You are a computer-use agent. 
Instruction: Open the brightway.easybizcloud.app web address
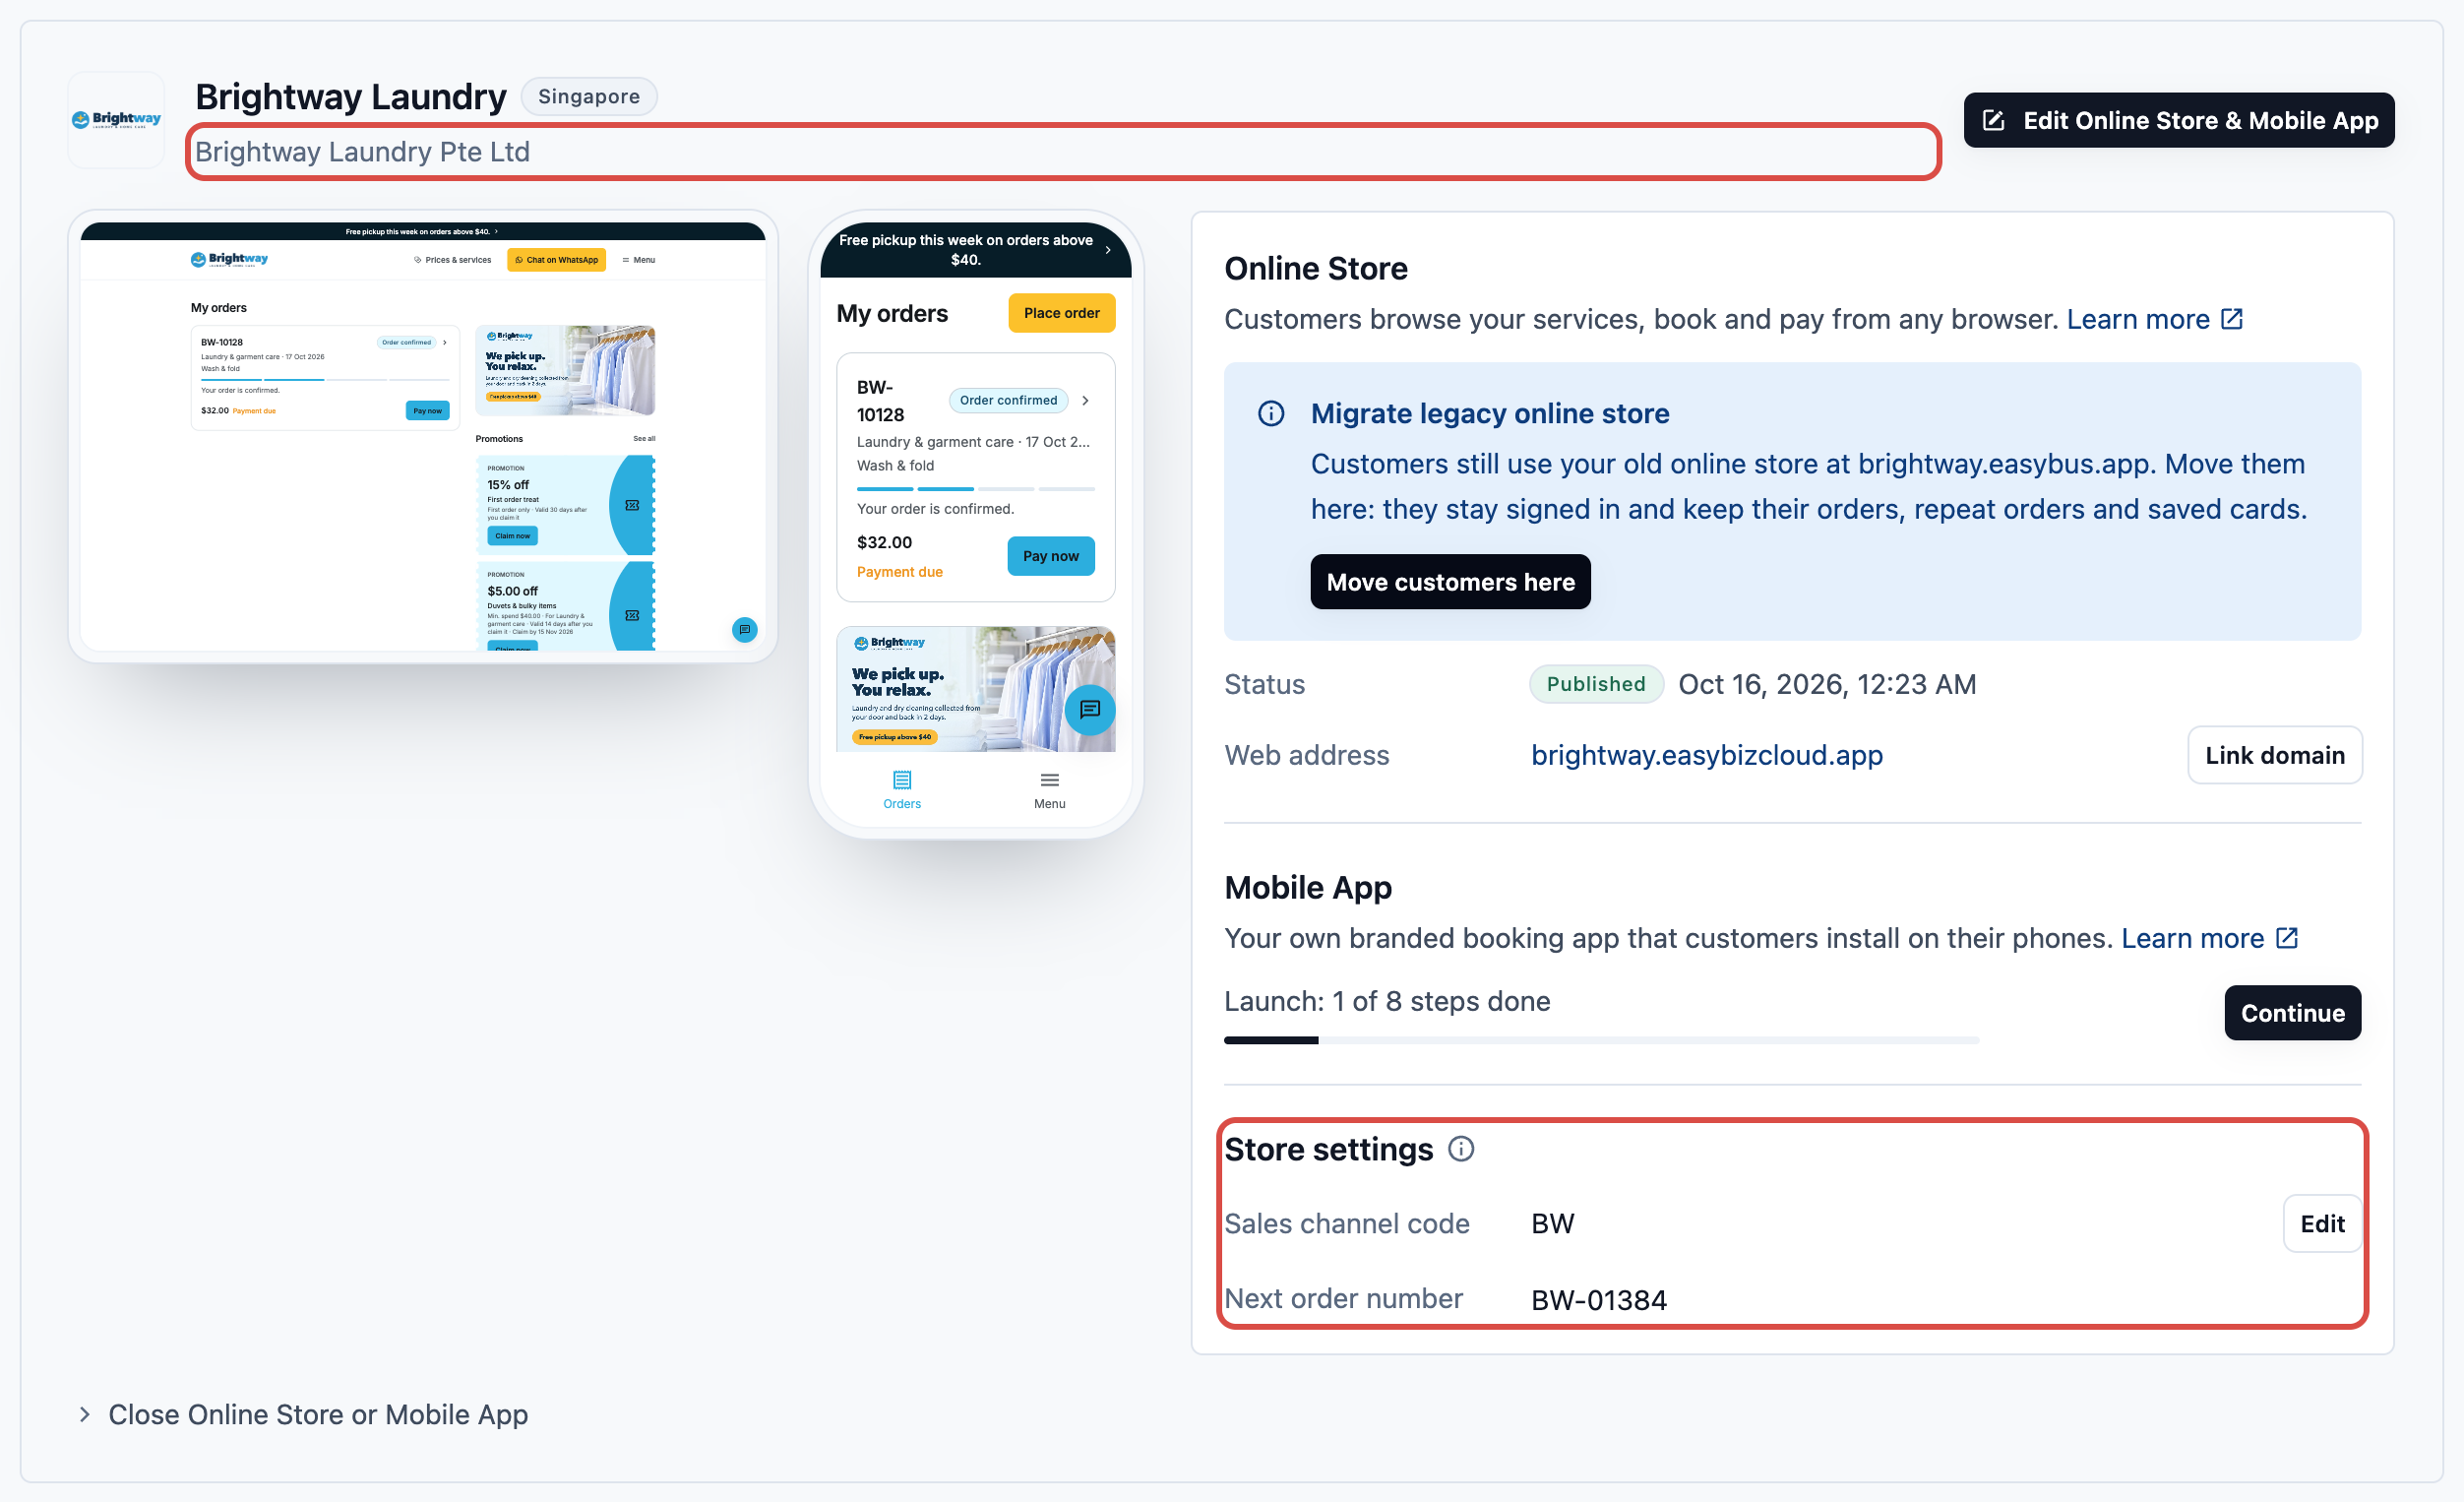pos(1706,755)
